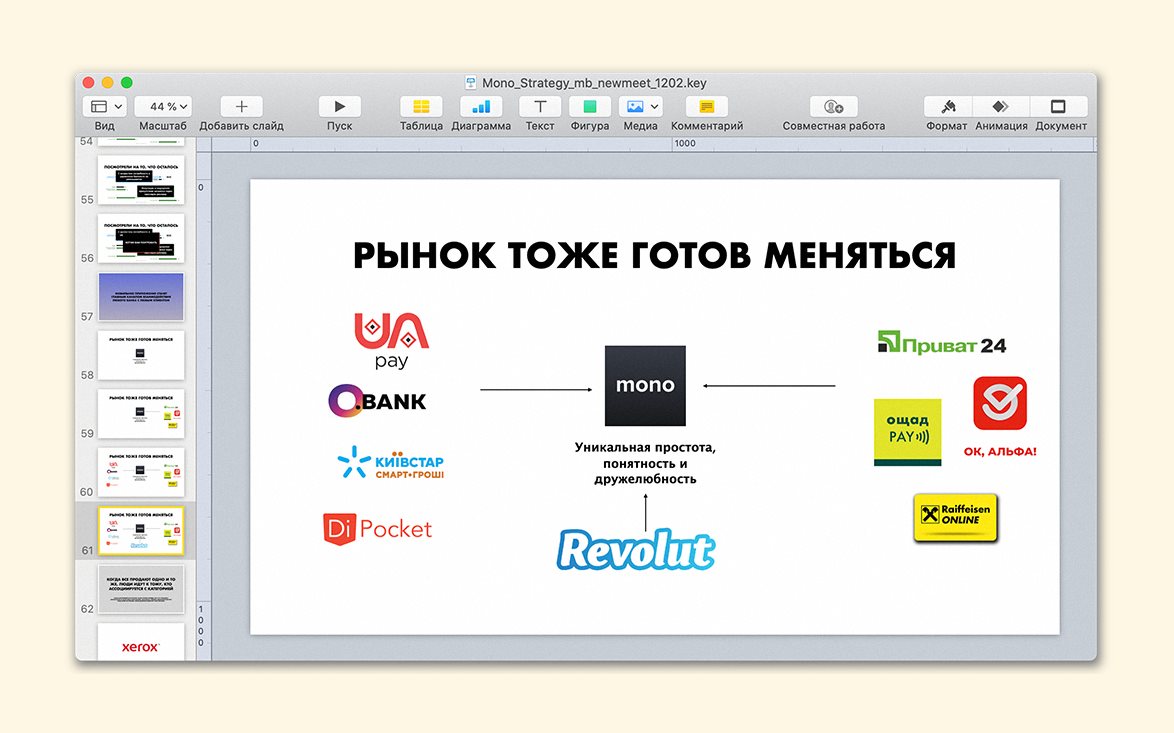Open the Формат inspector
Screen dimensions: 1174x733
(948, 106)
